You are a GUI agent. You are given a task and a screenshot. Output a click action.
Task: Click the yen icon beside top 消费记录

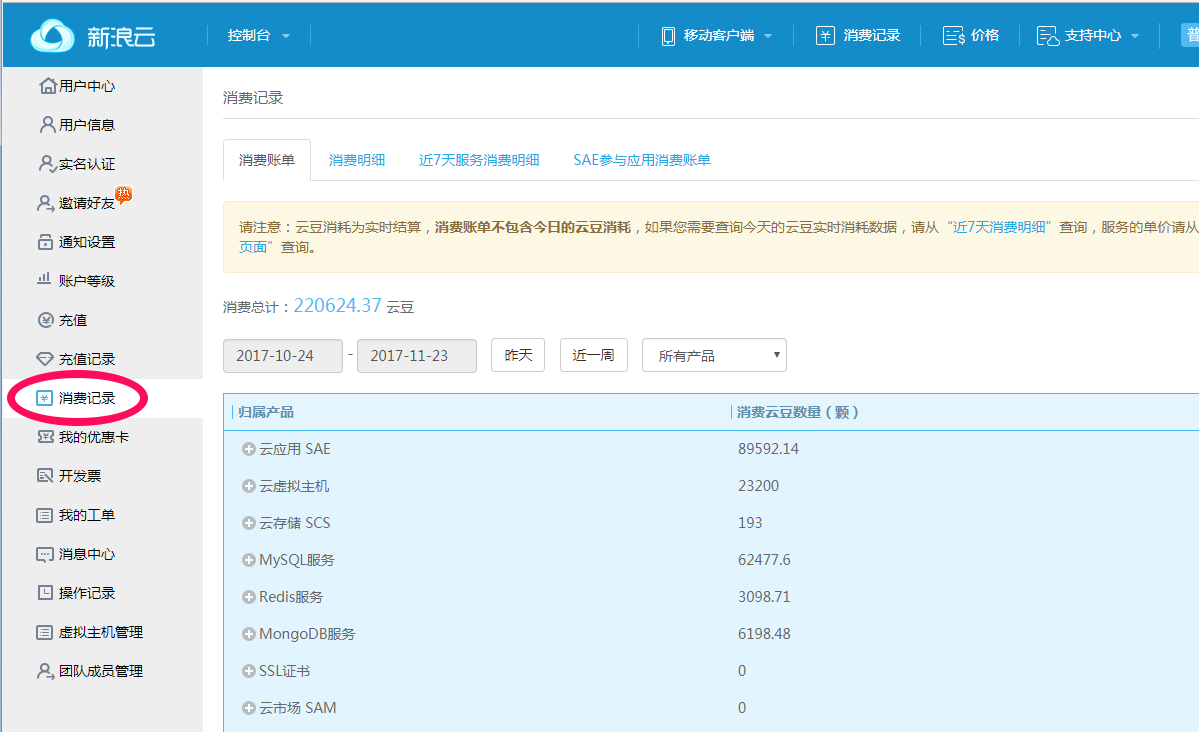825,35
